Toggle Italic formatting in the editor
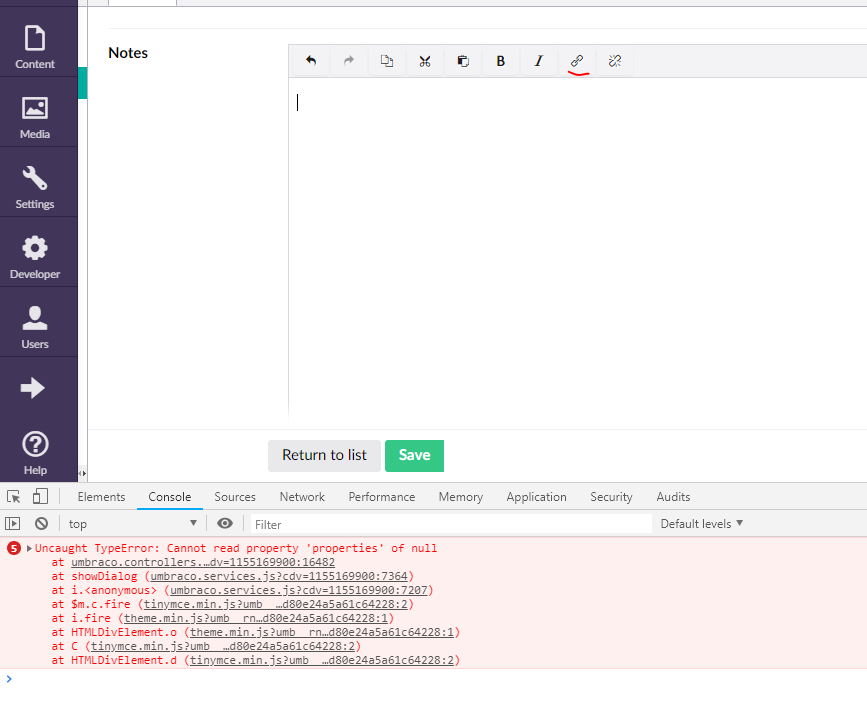Viewport: 867px width, 701px height. tap(539, 61)
